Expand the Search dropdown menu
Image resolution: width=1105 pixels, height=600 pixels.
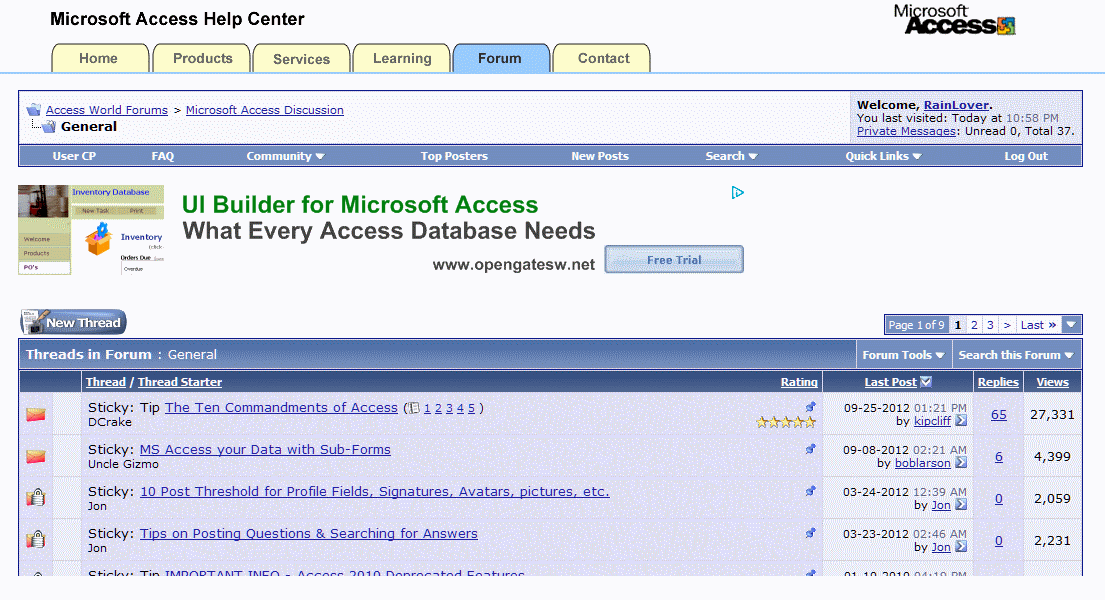coord(731,157)
